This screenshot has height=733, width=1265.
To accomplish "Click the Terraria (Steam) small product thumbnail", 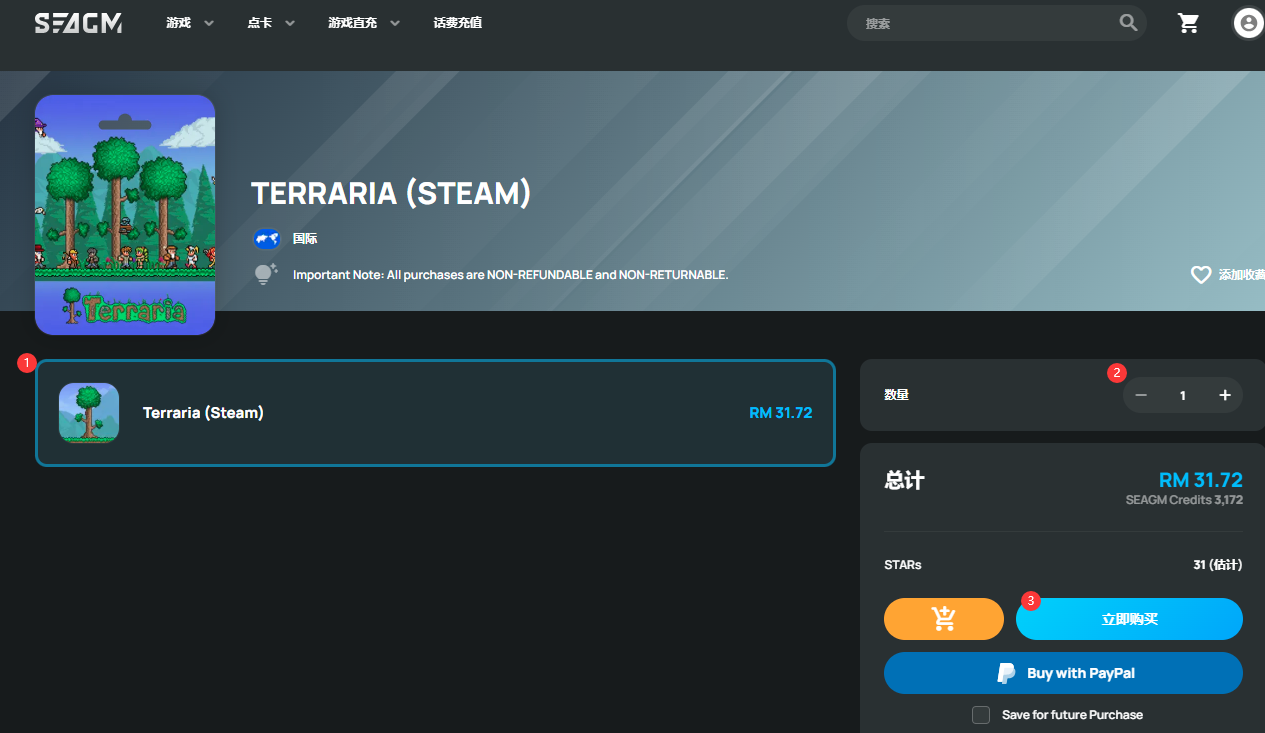I will click(89, 413).
